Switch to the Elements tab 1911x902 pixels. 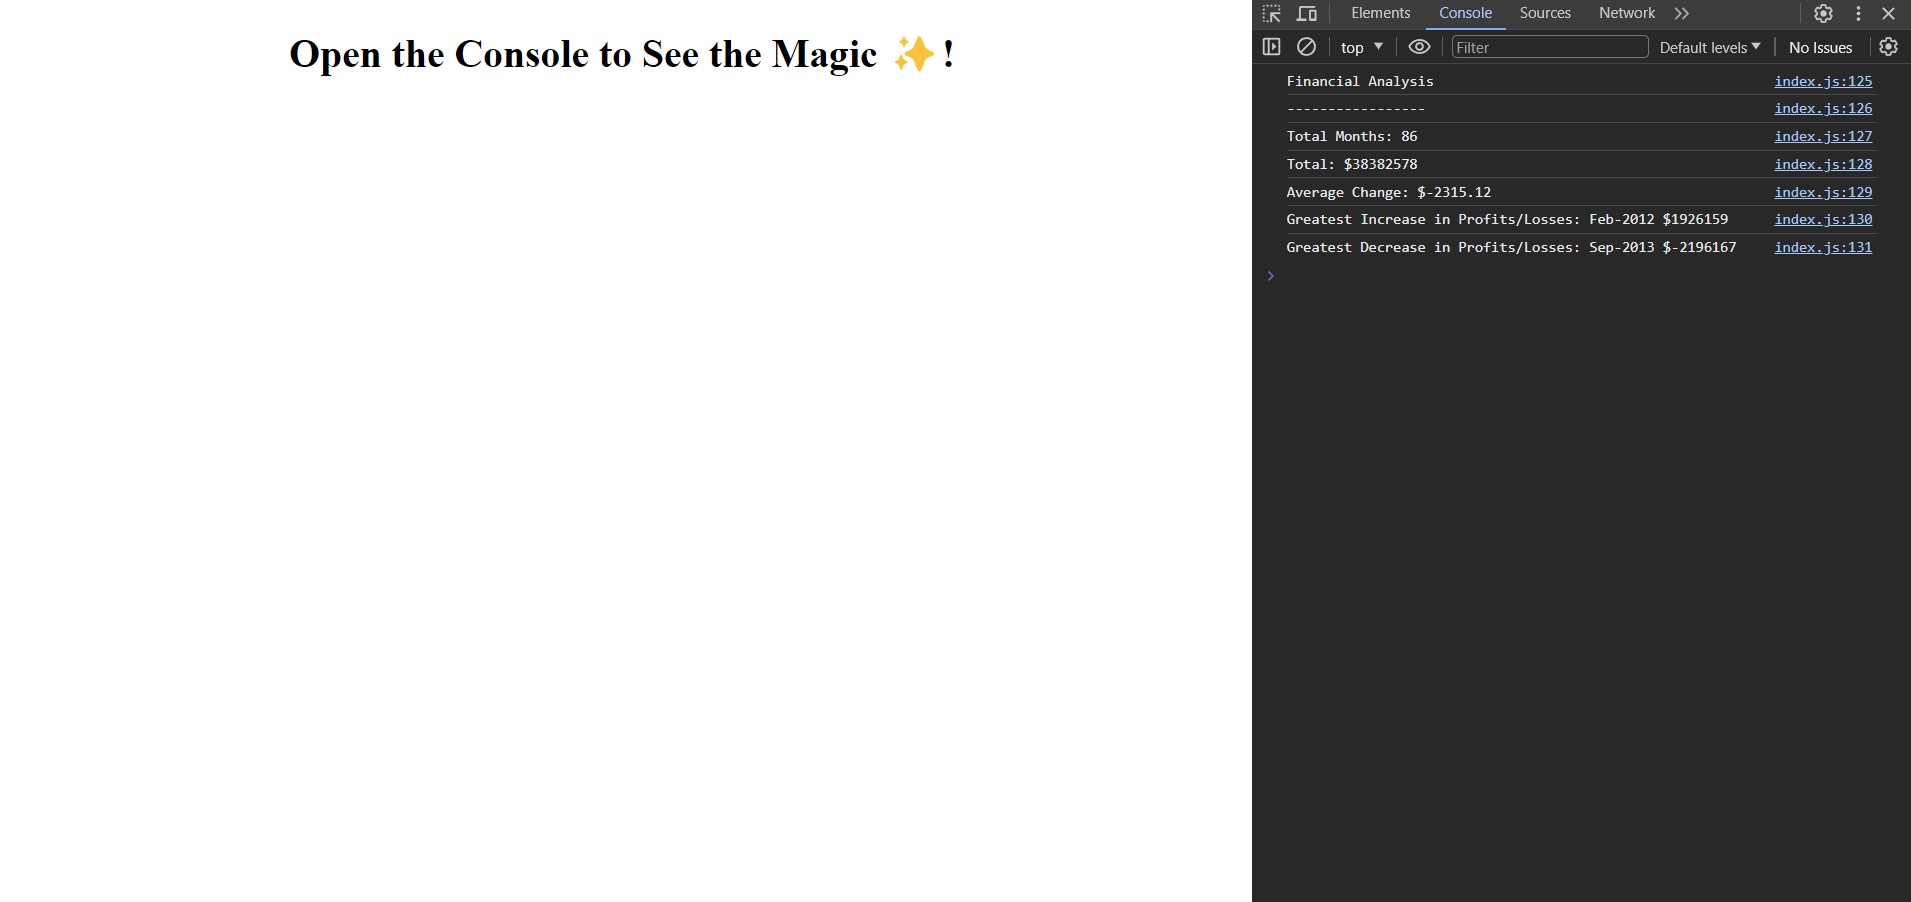click(x=1380, y=14)
